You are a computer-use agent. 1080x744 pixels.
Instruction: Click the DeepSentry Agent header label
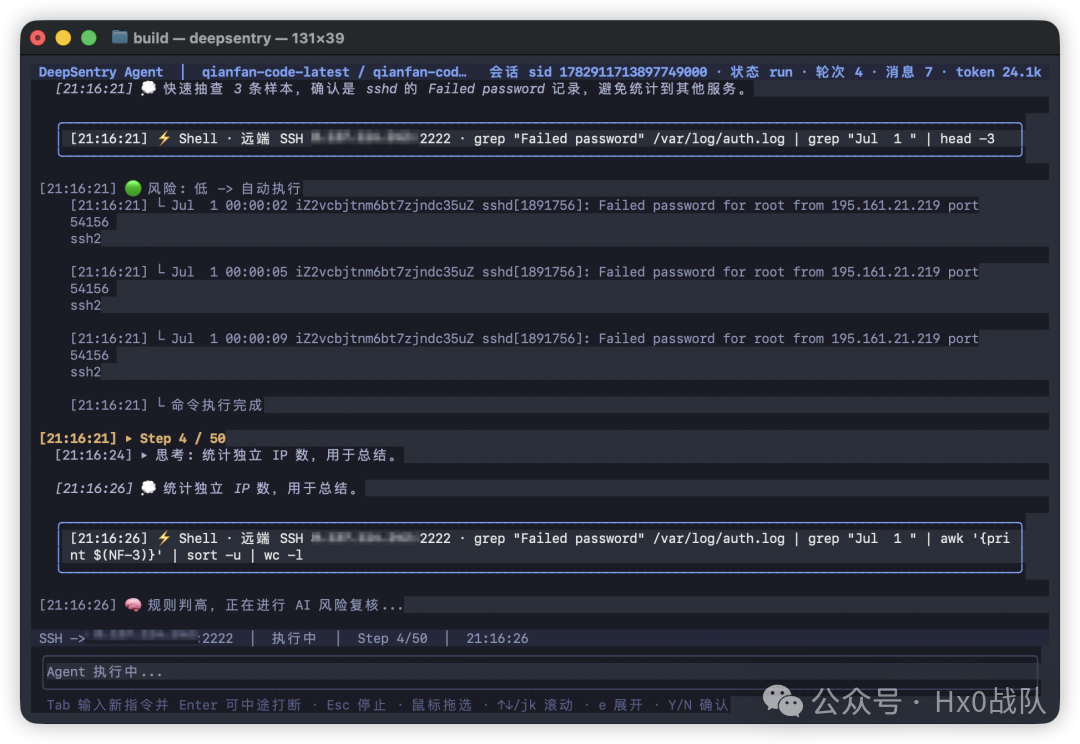point(101,72)
